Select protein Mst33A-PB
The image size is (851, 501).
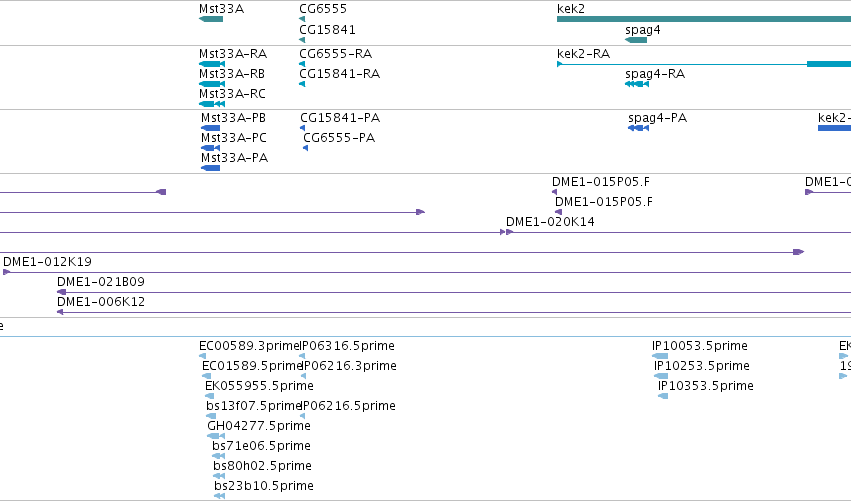tap(211, 128)
